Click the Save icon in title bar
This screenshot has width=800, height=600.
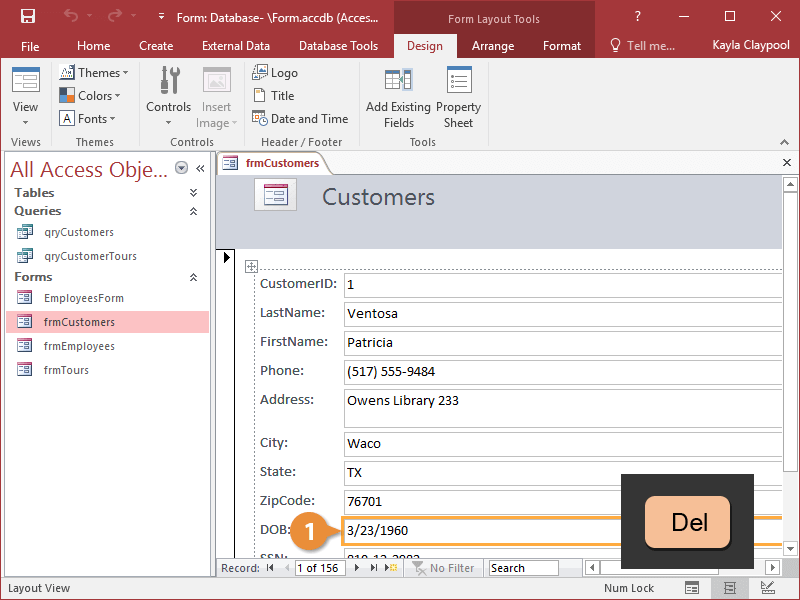27,16
